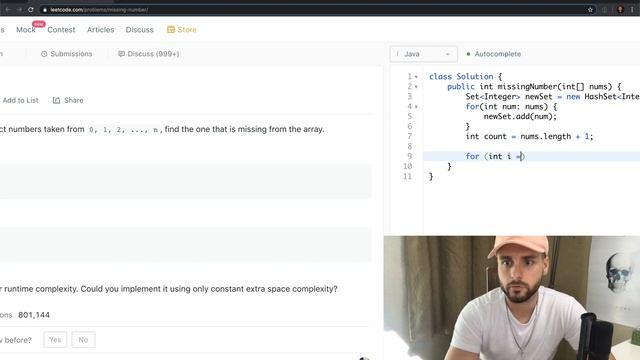The image size is (640, 360).
Task: Click the clock icon beside Submissions
Action: 44,53
